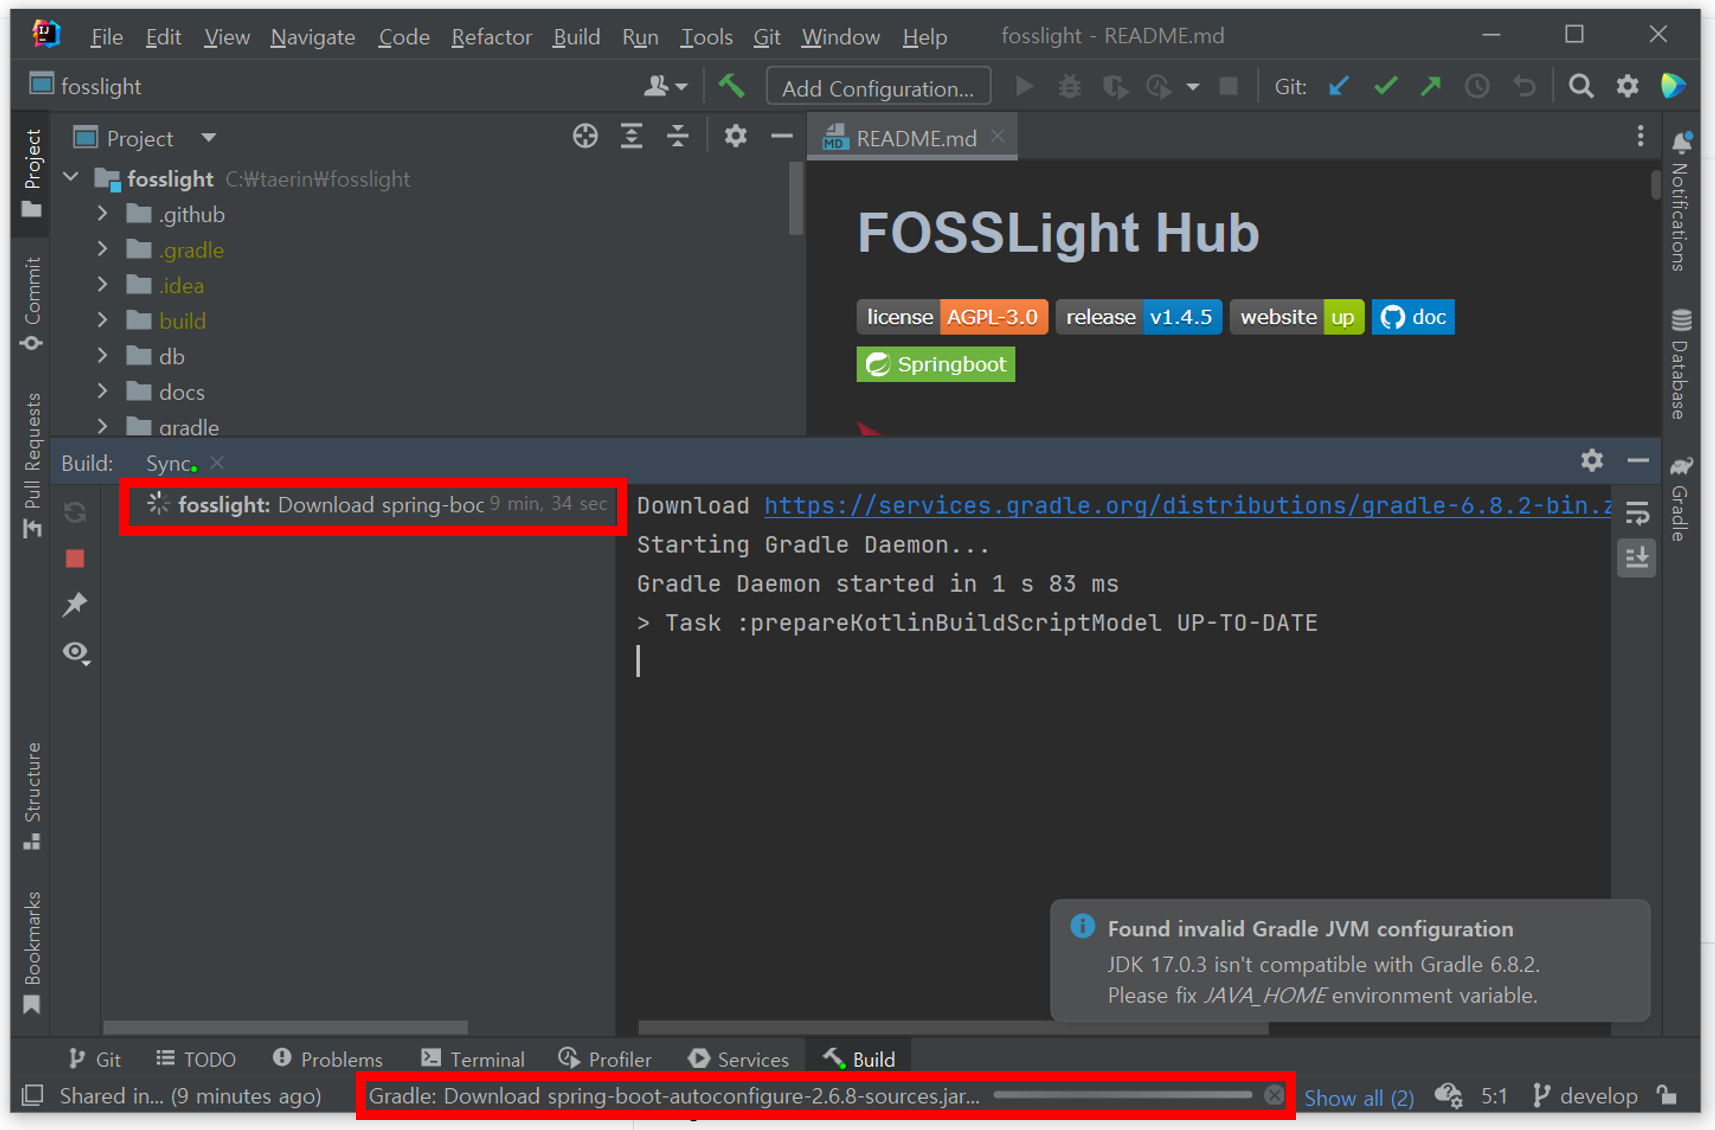Click Add Configuration button
Screen dimensions: 1715x1130
(878, 88)
